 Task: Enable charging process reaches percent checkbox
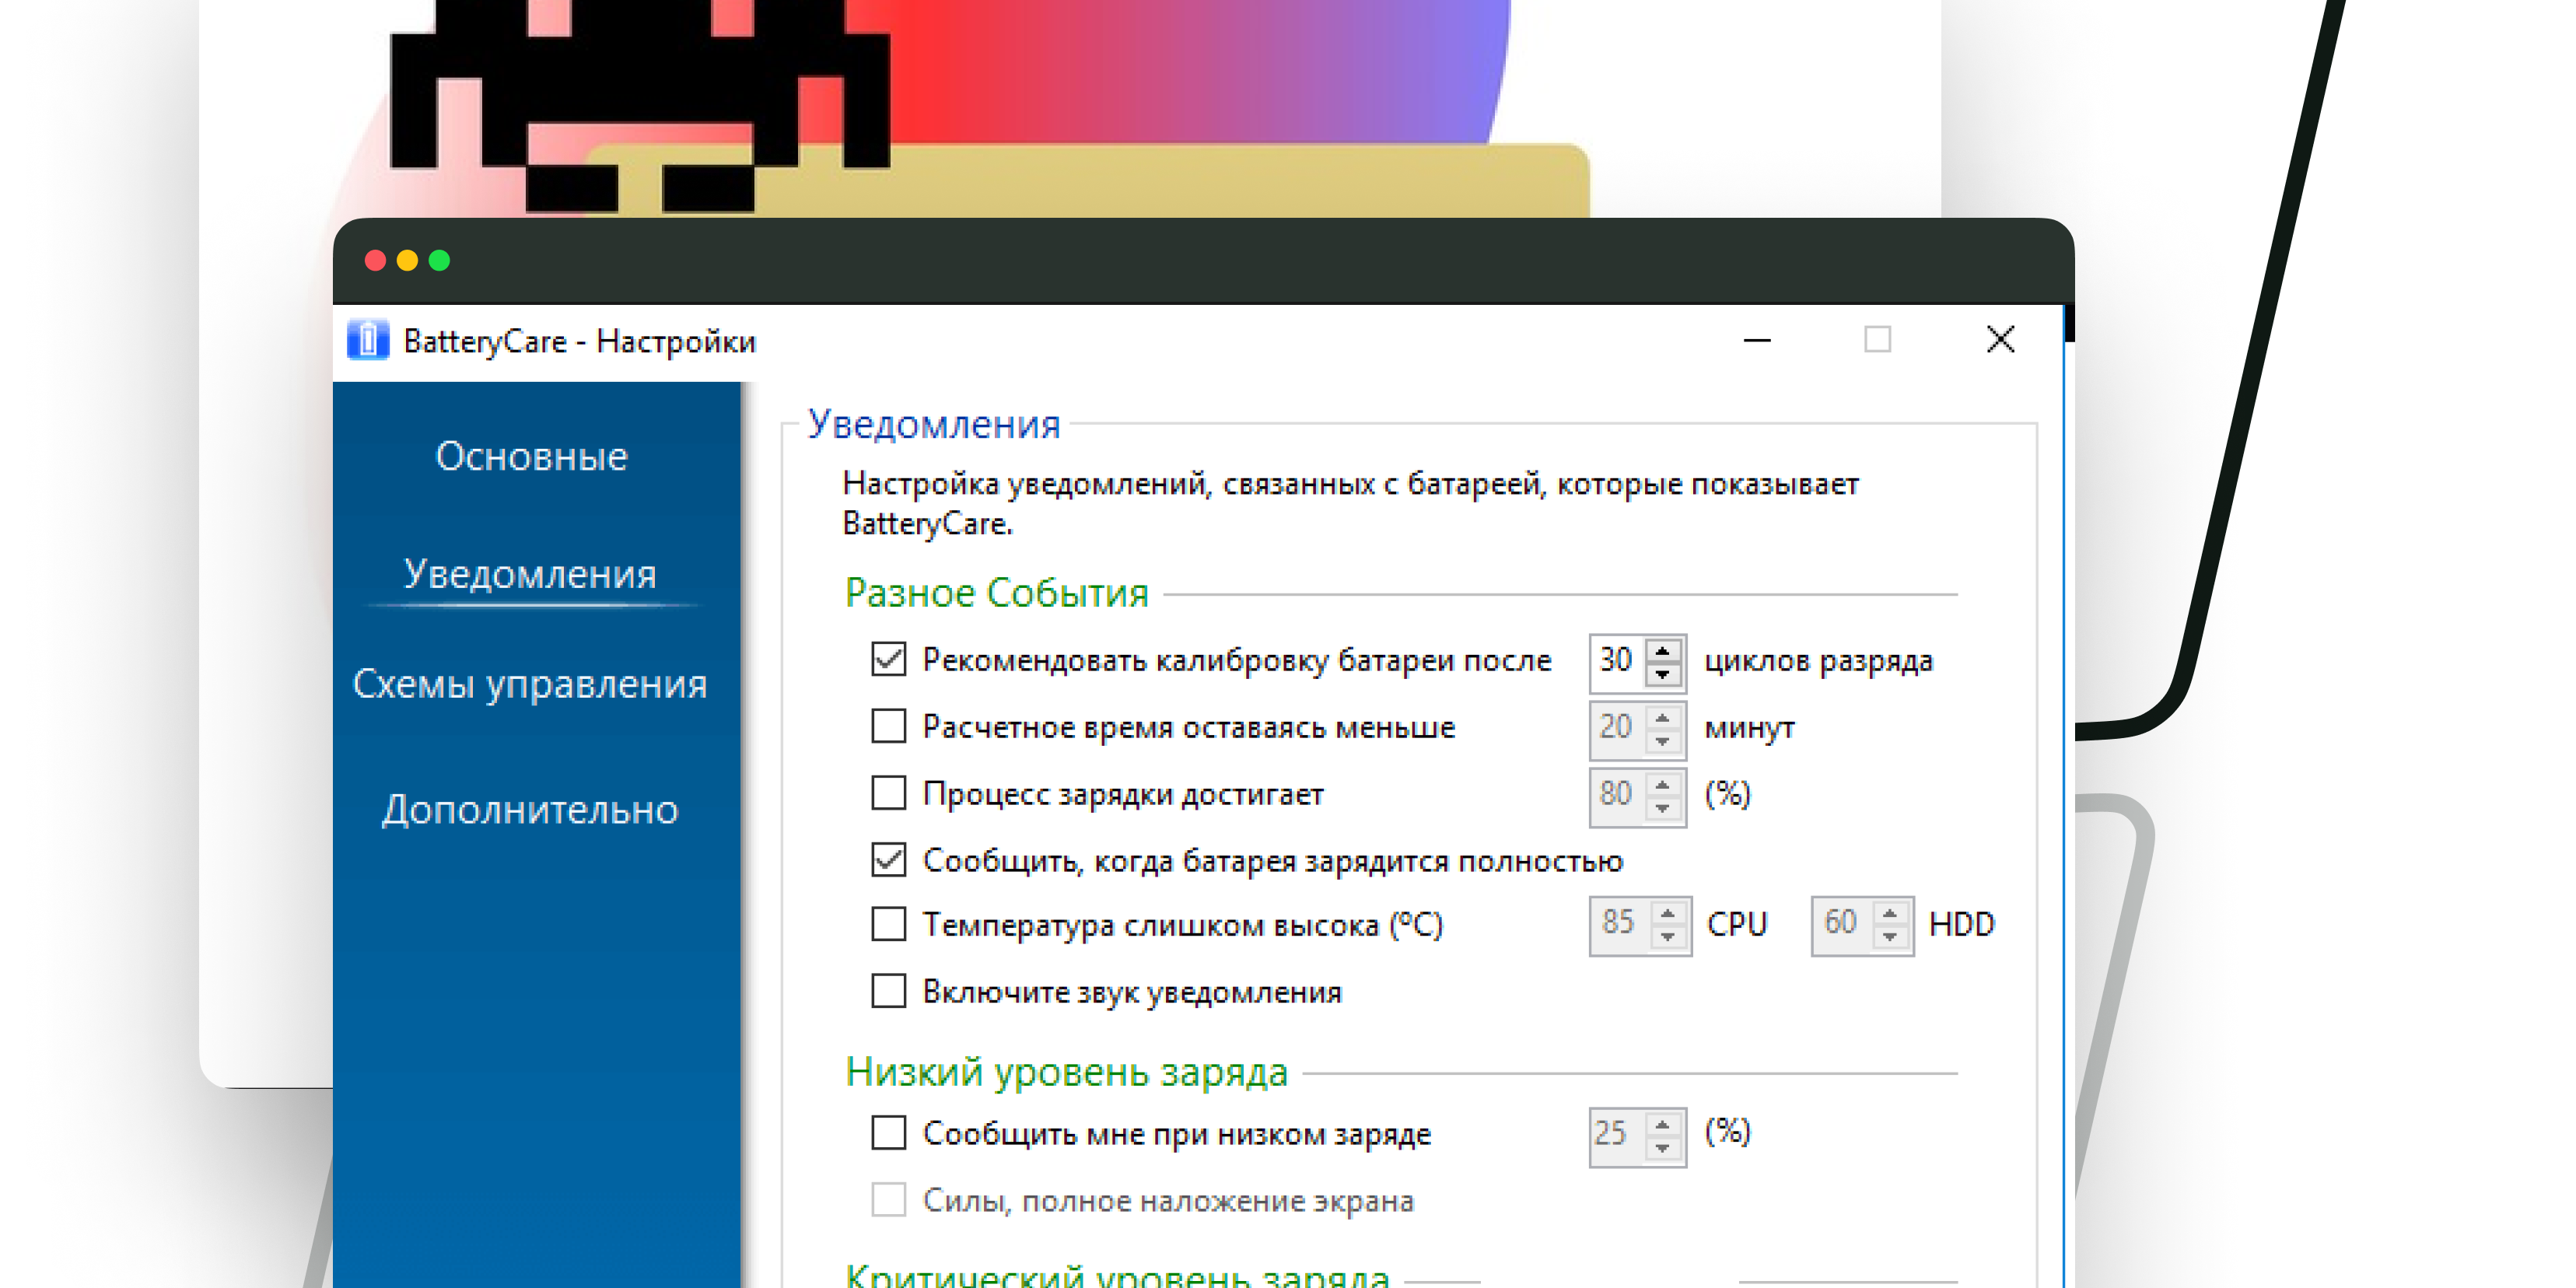(x=888, y=793)
